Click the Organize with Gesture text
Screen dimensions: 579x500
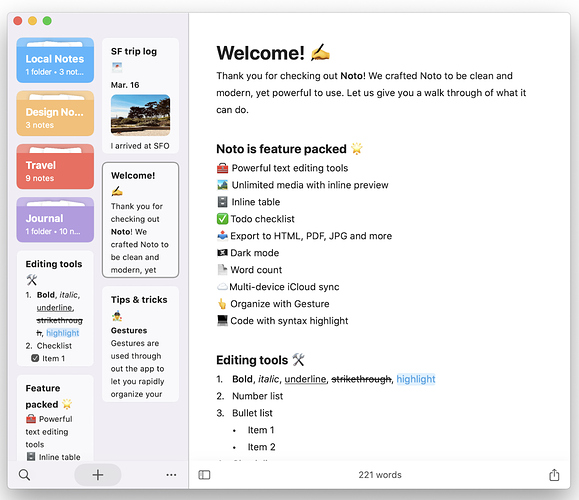point(280,304)
